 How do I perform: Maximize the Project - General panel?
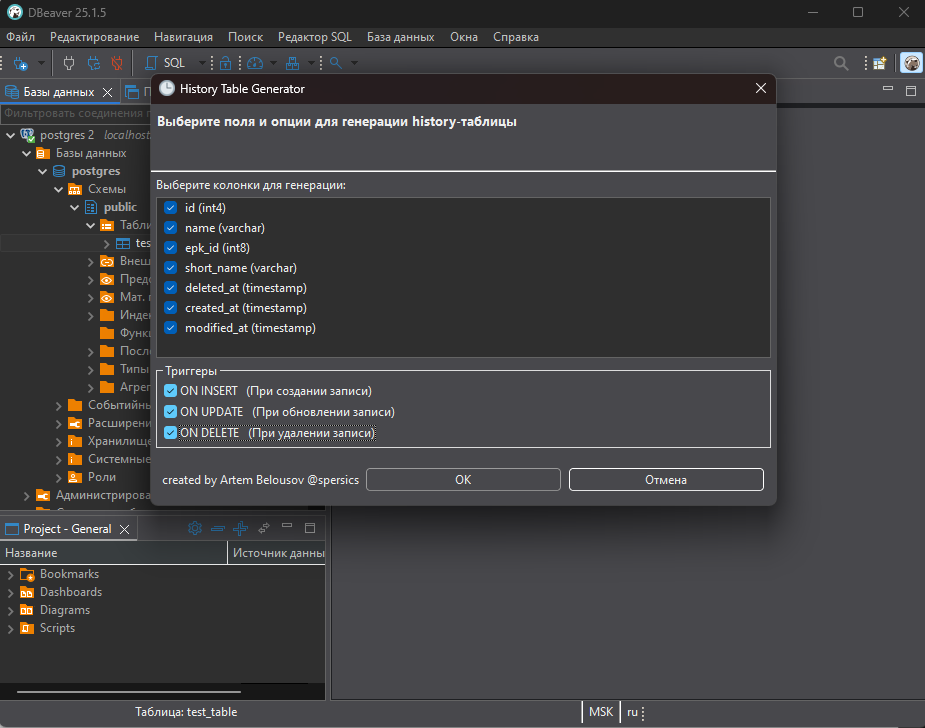coord(310,528)
